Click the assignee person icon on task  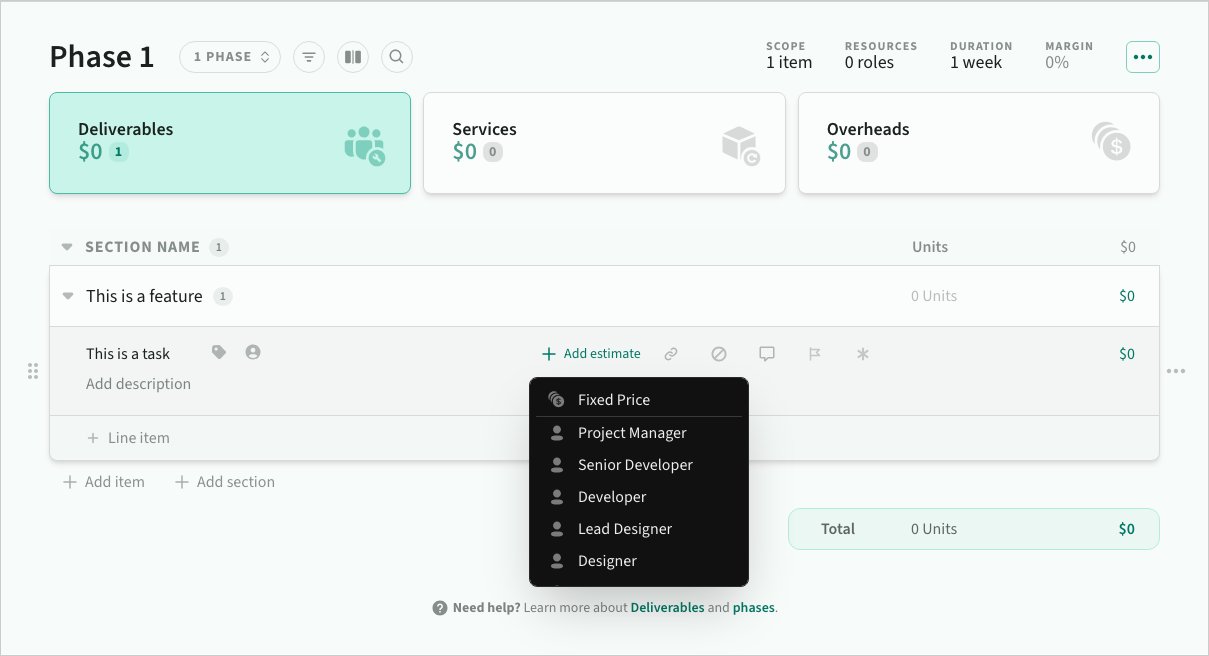pos(253,352)
